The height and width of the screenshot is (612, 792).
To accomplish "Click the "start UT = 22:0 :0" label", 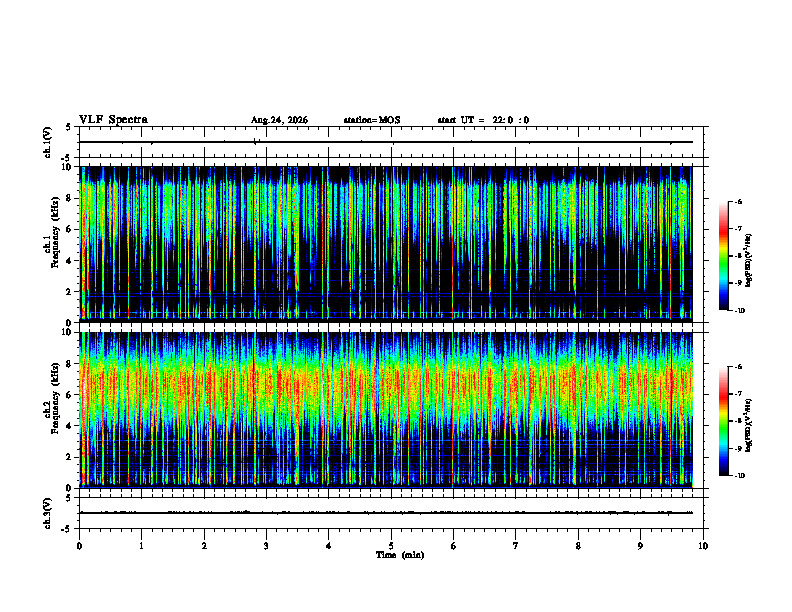I will pyautogui.click(x=483, y=120).
